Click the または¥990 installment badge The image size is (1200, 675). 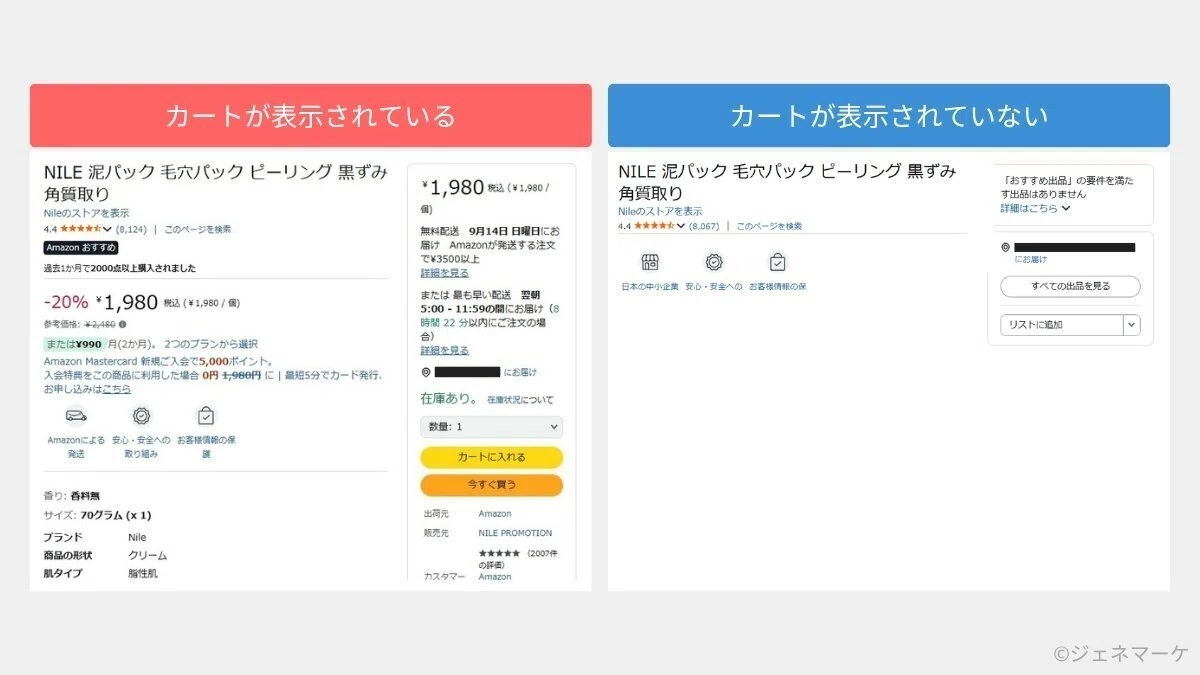[x=73, y=344]
